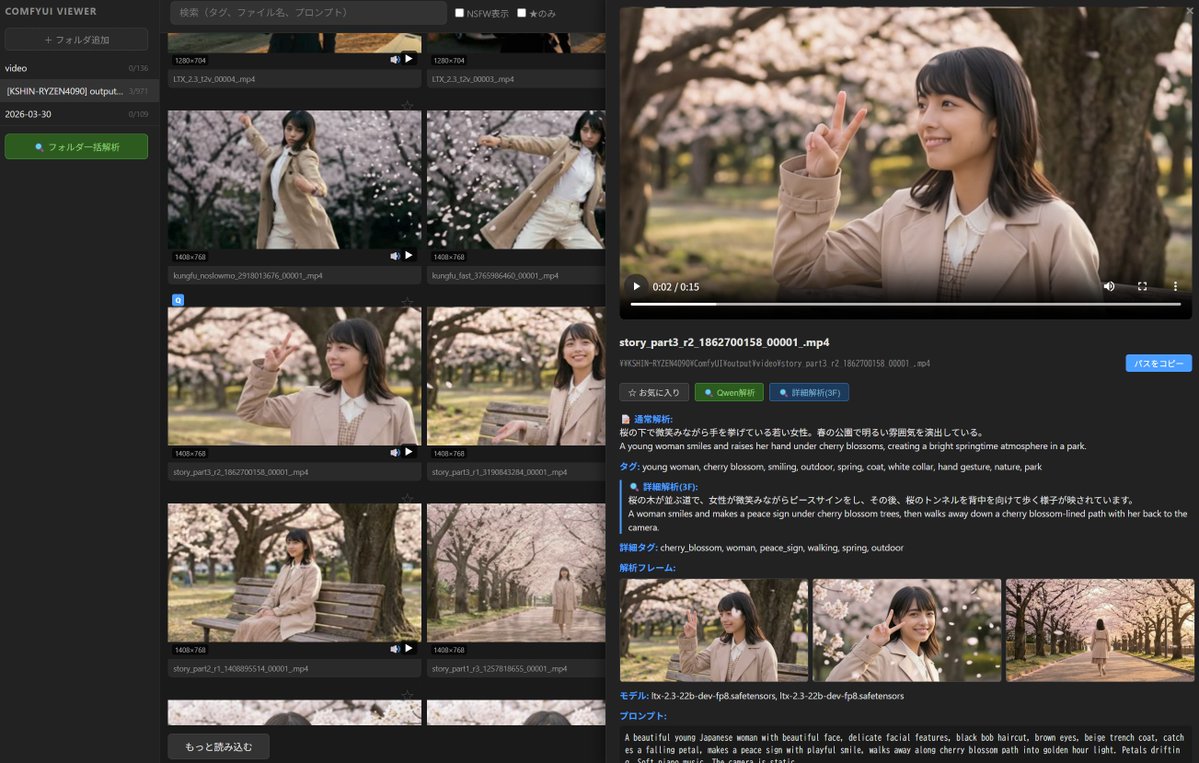1199x763 pixels.
Task: Click the full file path text
Action: pos(775,364)
